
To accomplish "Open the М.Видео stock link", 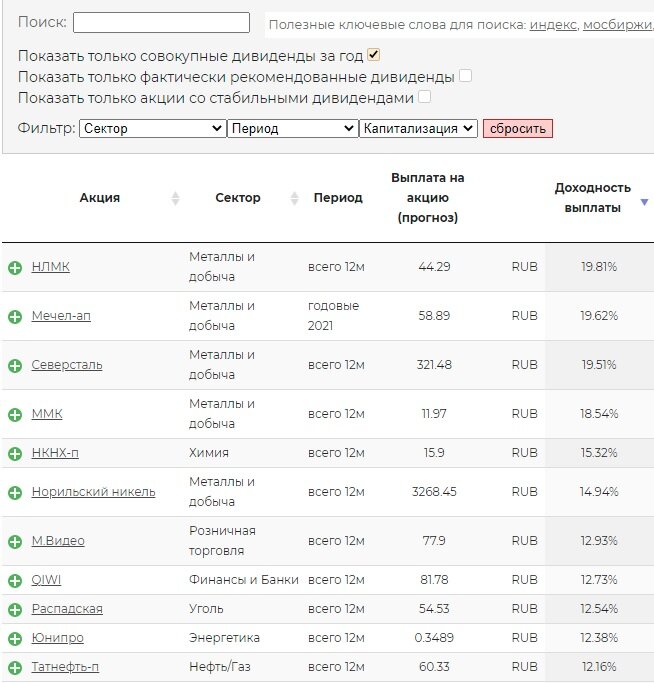I will [x=58, y=541].
